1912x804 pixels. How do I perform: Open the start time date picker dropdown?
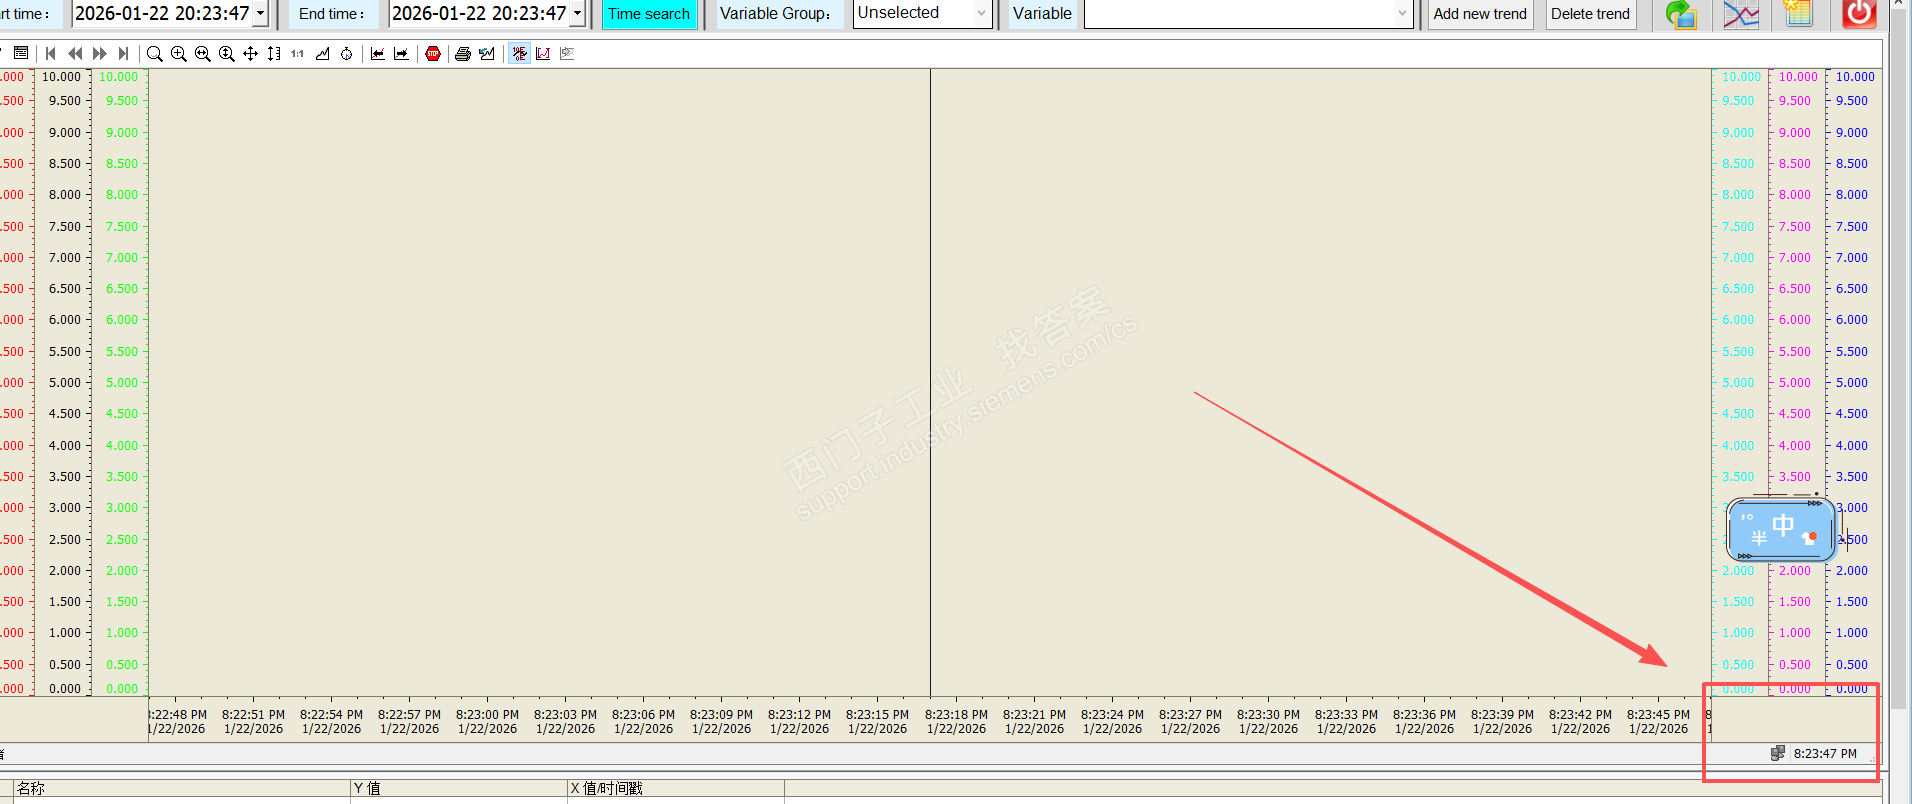pyautogui.click(x=260, y=14)
